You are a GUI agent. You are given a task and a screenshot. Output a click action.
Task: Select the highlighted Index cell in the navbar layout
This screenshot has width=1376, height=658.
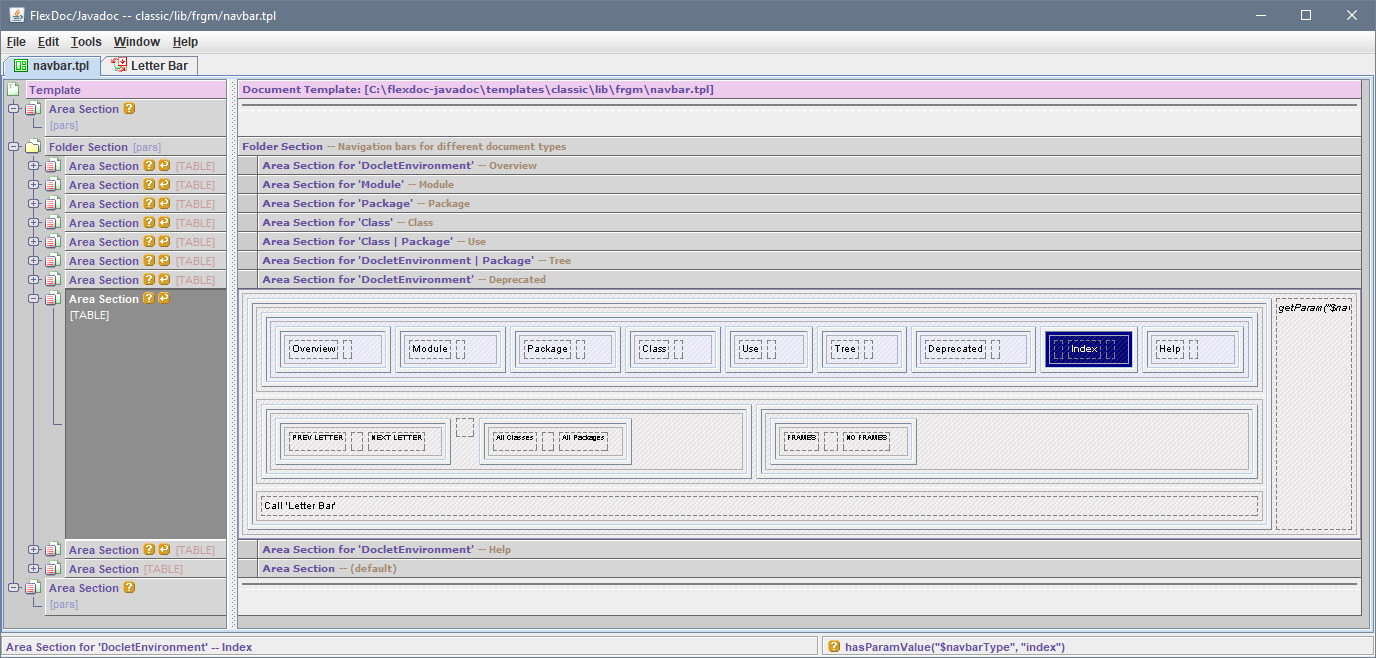[1085, 349]
